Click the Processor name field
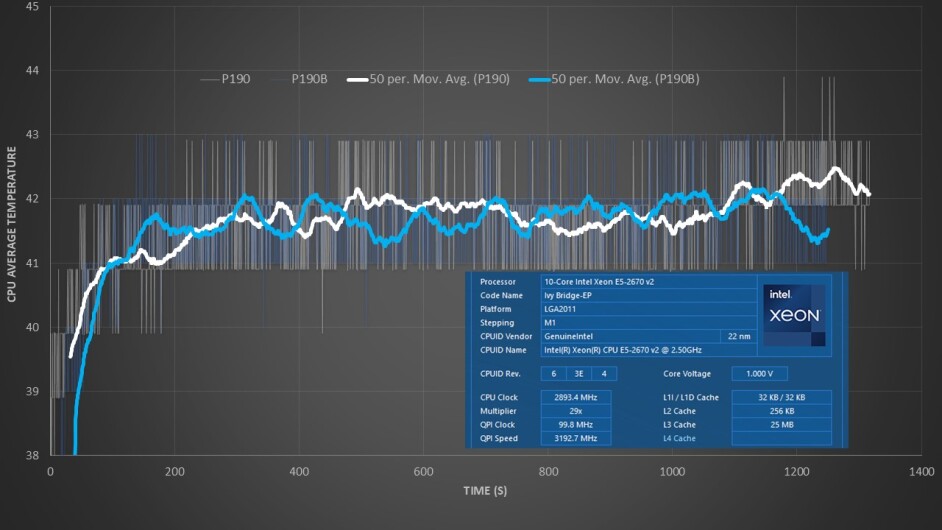The height and width of the screenshot is (530, 942). (647, 282)
